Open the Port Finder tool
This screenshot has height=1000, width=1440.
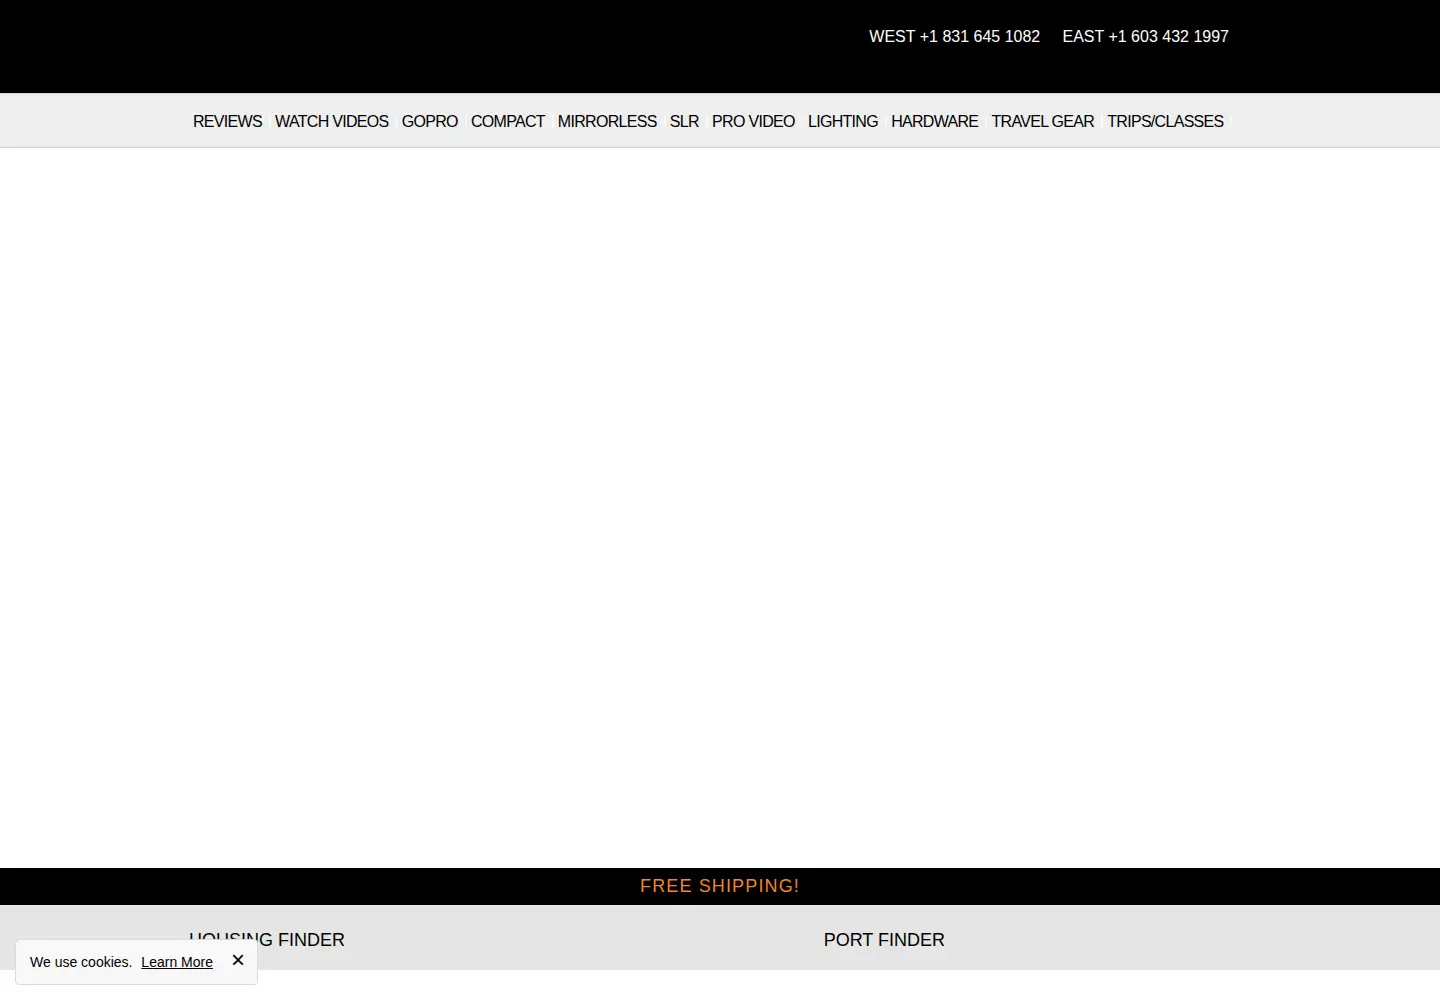click(884, 940)
